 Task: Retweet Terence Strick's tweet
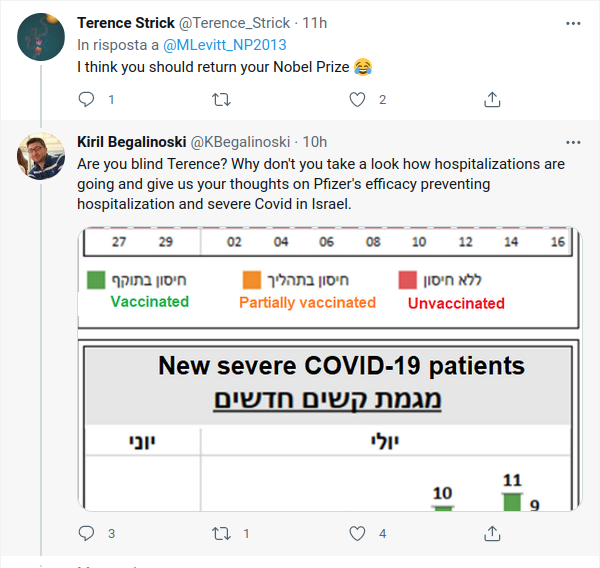(222, 99)
